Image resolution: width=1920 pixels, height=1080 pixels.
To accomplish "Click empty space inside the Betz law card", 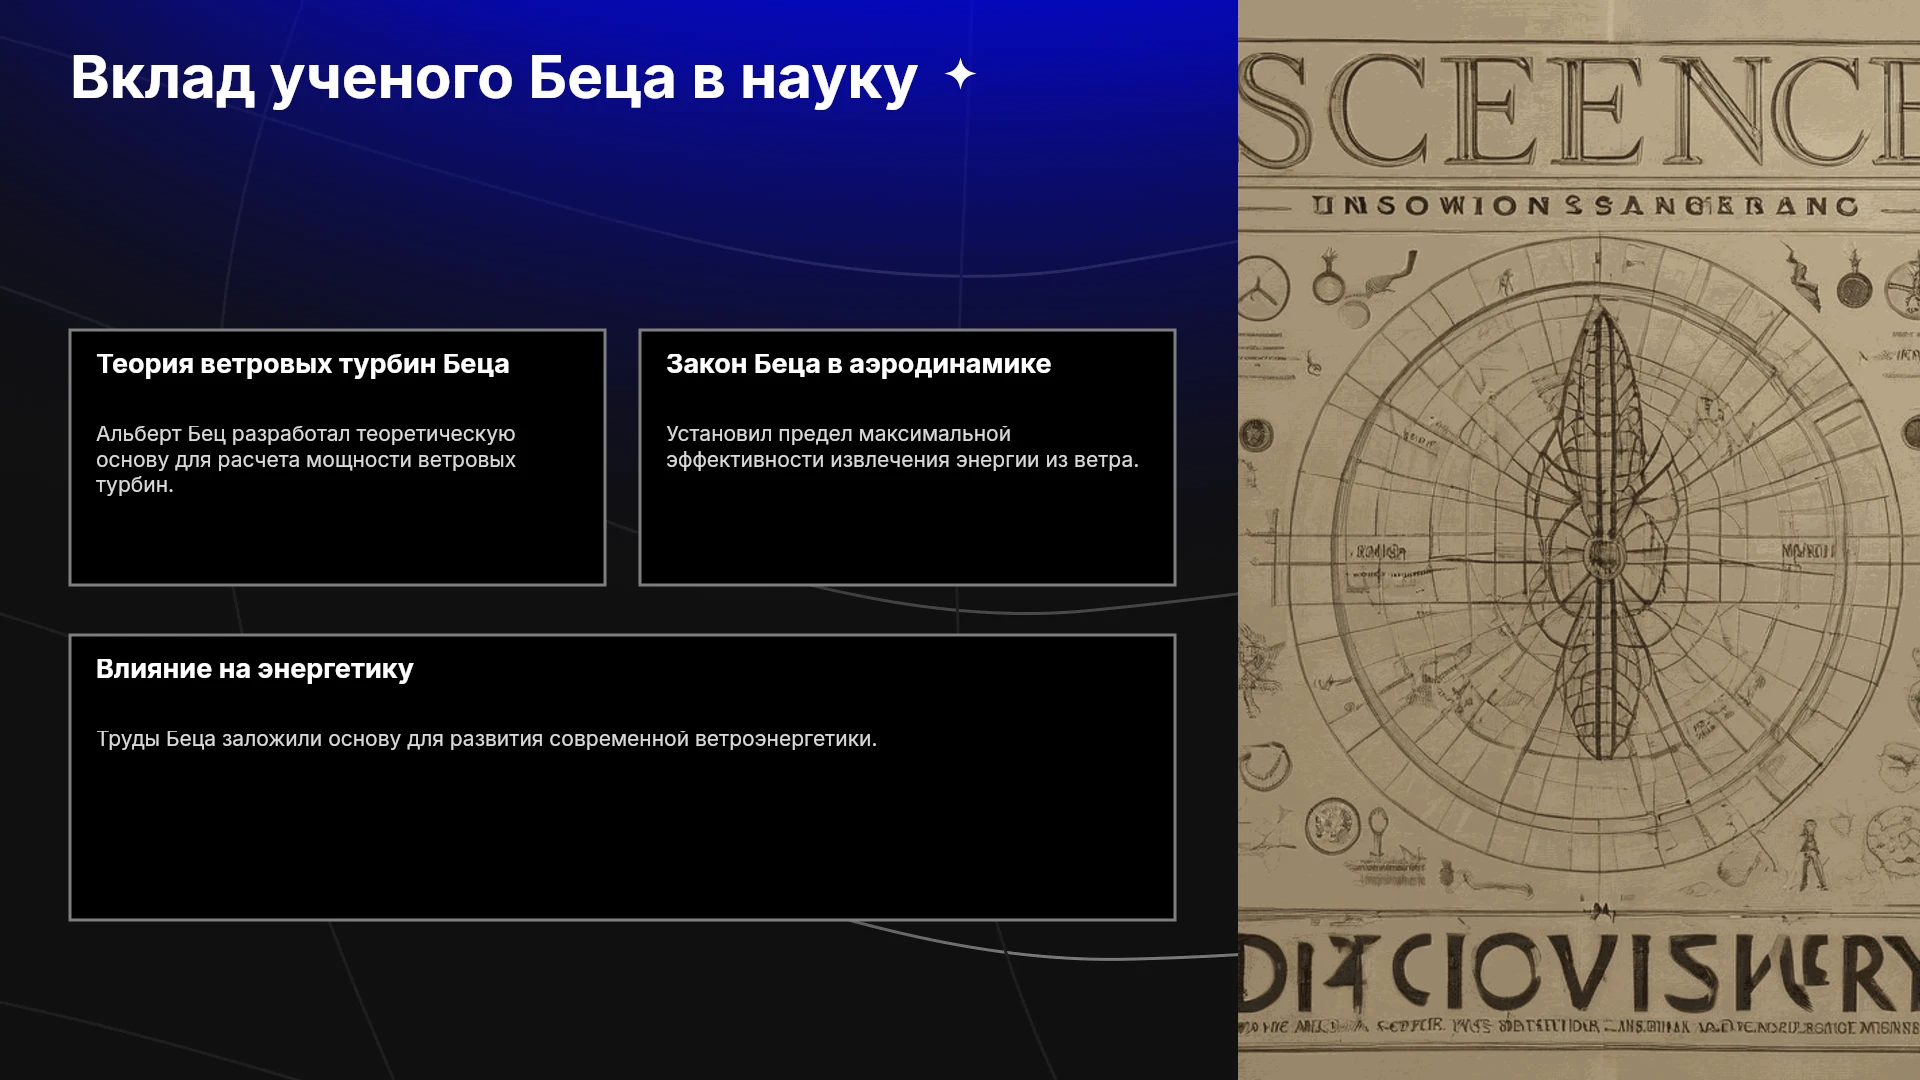I will pyautogui.click(x=906, y=530).
